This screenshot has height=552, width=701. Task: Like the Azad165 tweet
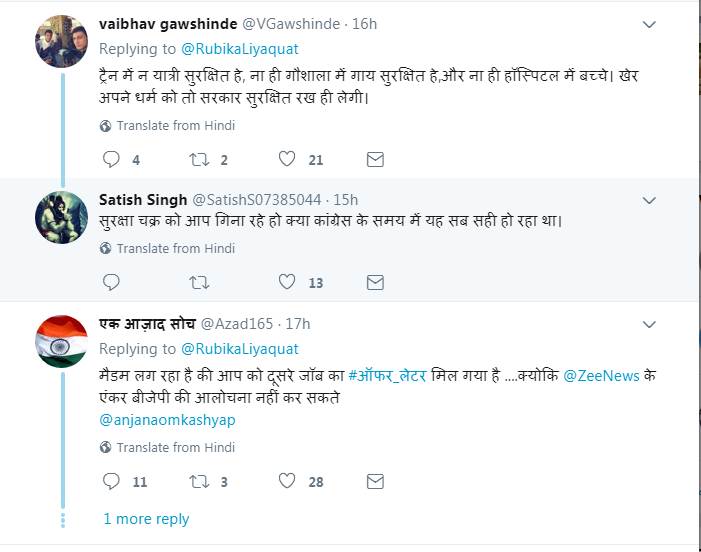click(287, 481)
